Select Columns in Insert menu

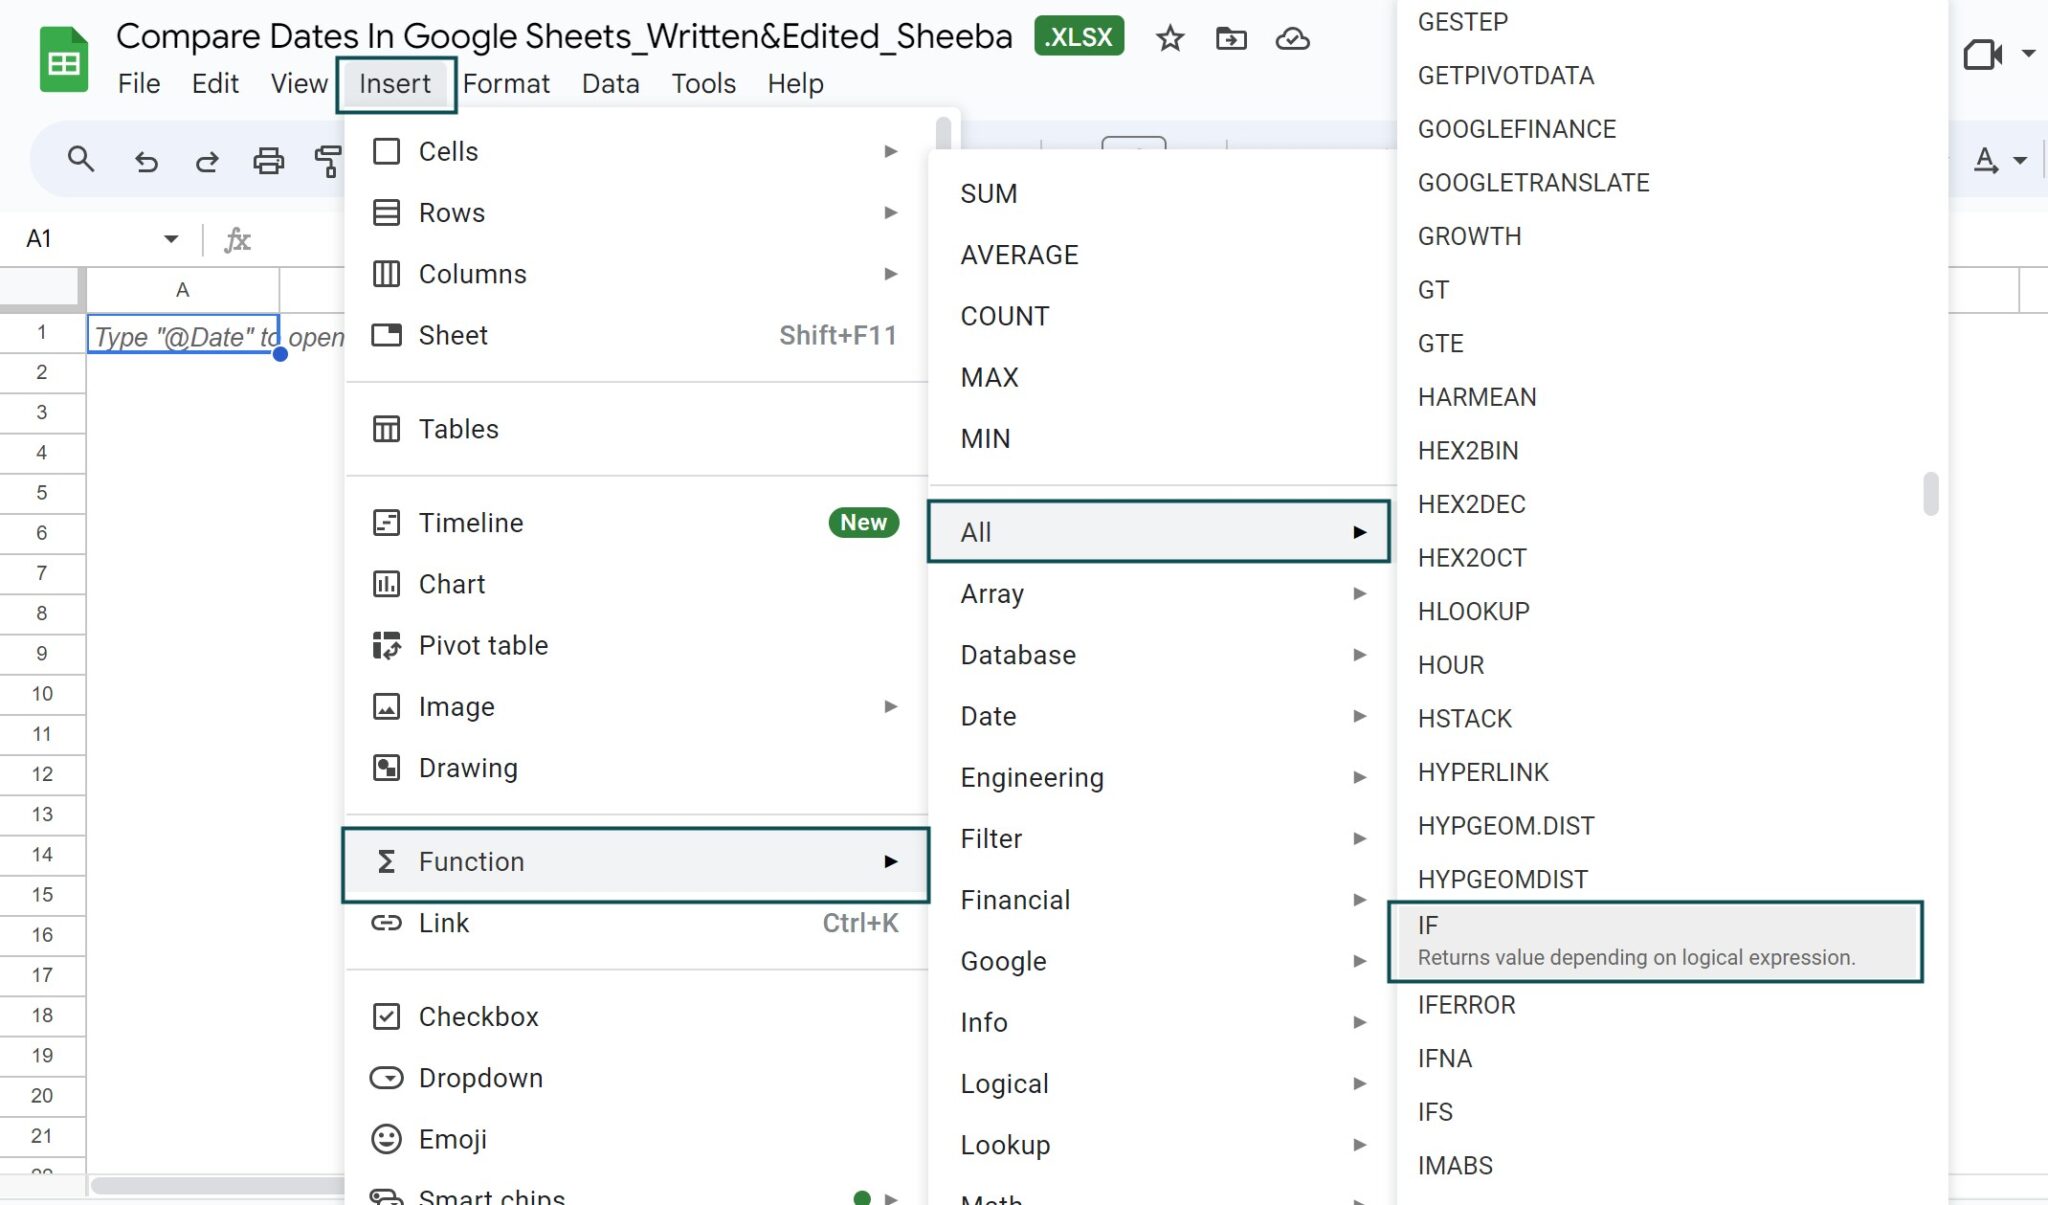(636, 273)
